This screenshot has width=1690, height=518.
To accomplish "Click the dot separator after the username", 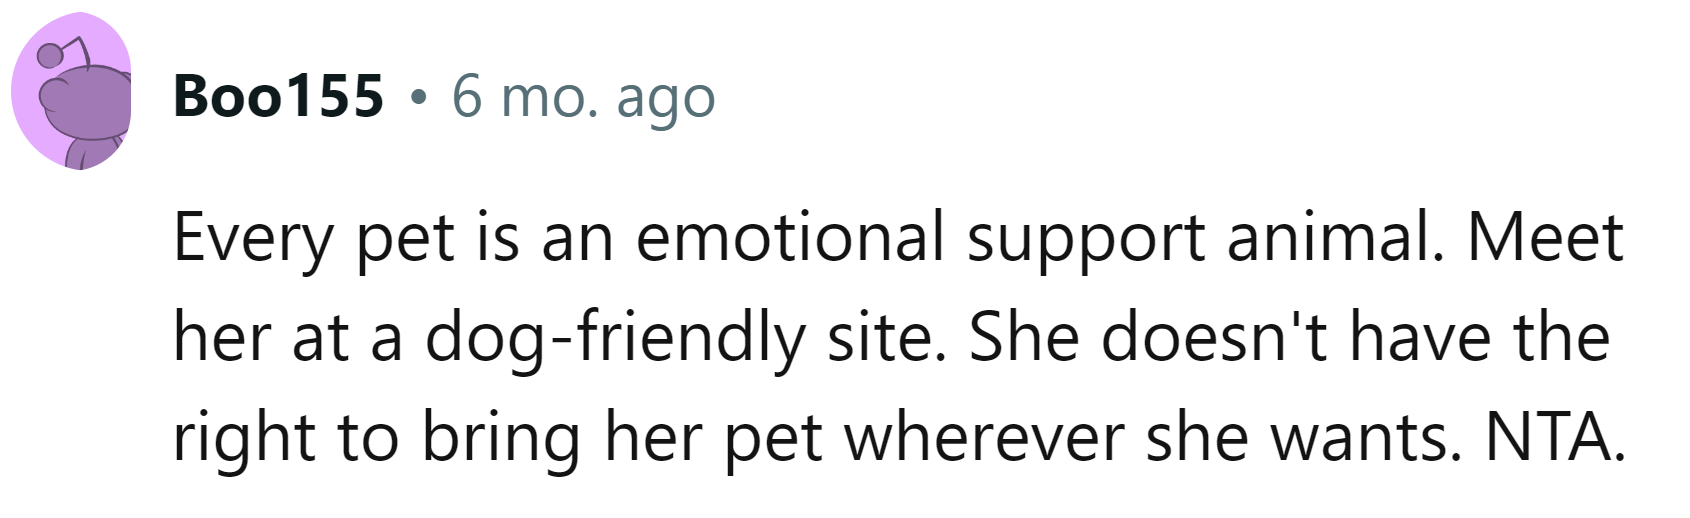I will pos(418,98).
